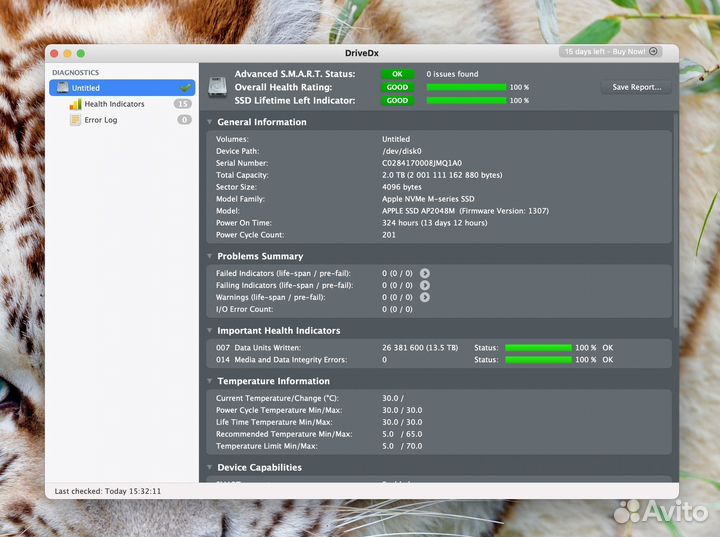This screenshot has height=537, width=720.
Task: Click the green checkmark on Untitled drive
Action: (x=185, y=88)
